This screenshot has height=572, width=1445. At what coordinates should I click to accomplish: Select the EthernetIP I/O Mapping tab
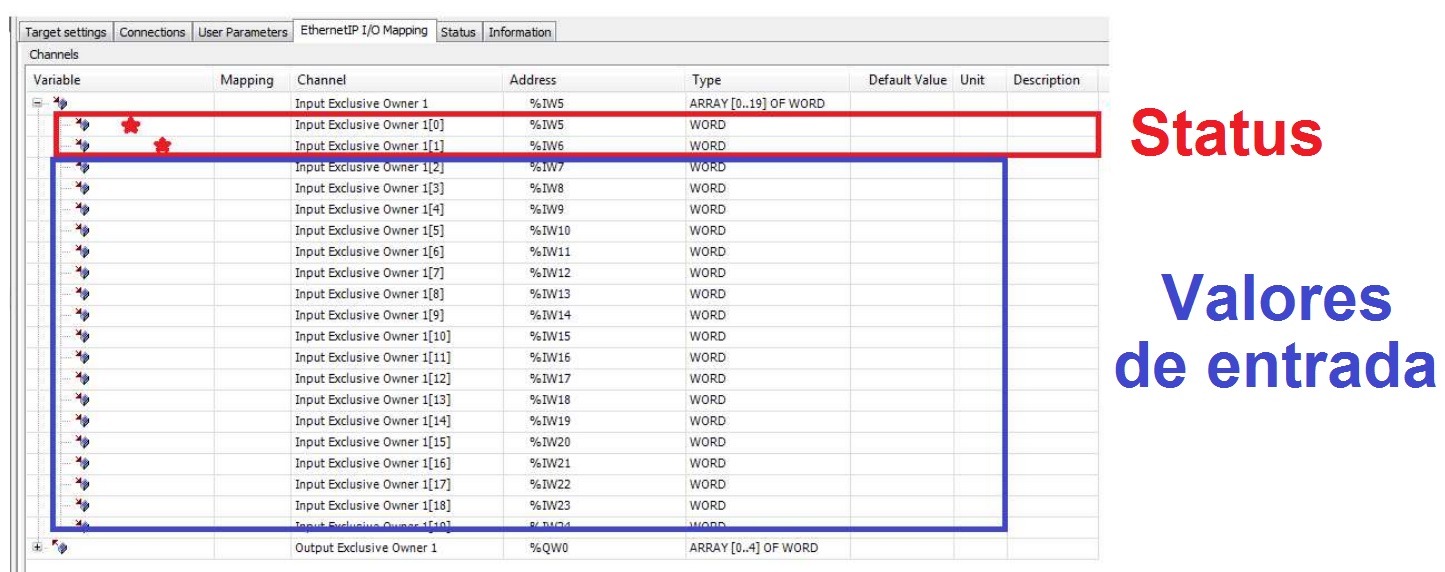pyautogui.click(x=364, y=30)
